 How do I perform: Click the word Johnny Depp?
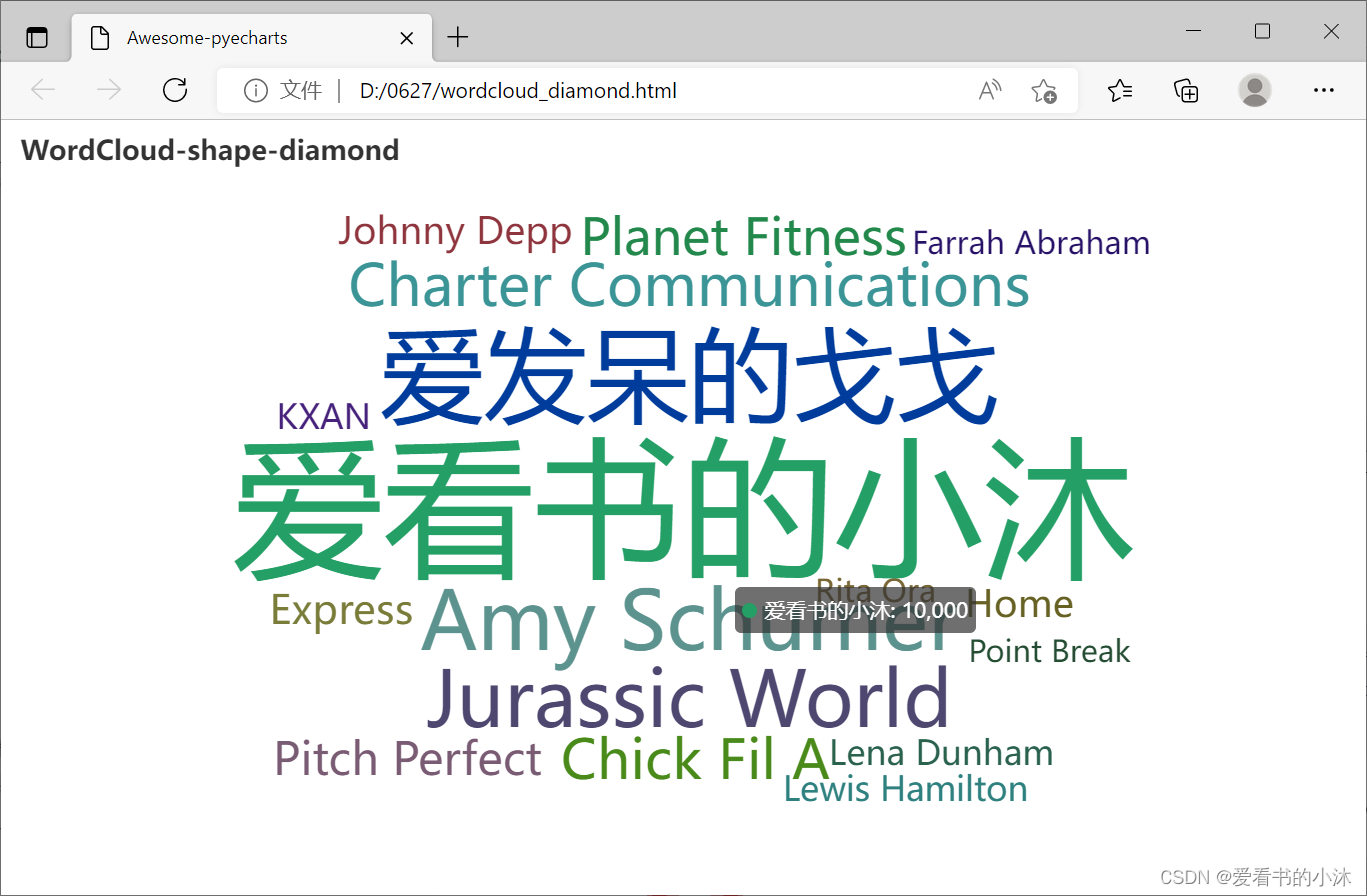tap(455, 232)
